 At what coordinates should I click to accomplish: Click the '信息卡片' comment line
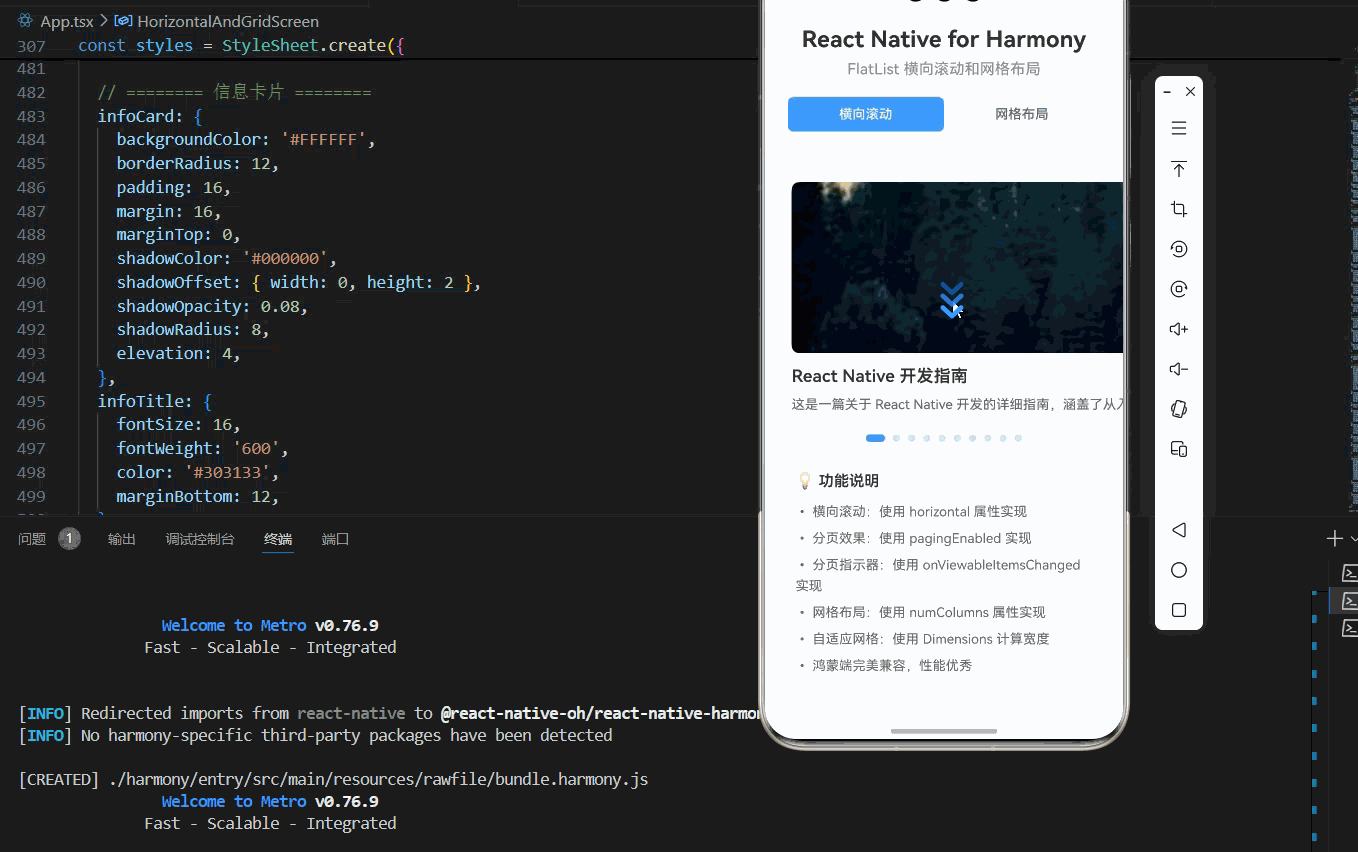pyautogui.click(x=234, y=92)
